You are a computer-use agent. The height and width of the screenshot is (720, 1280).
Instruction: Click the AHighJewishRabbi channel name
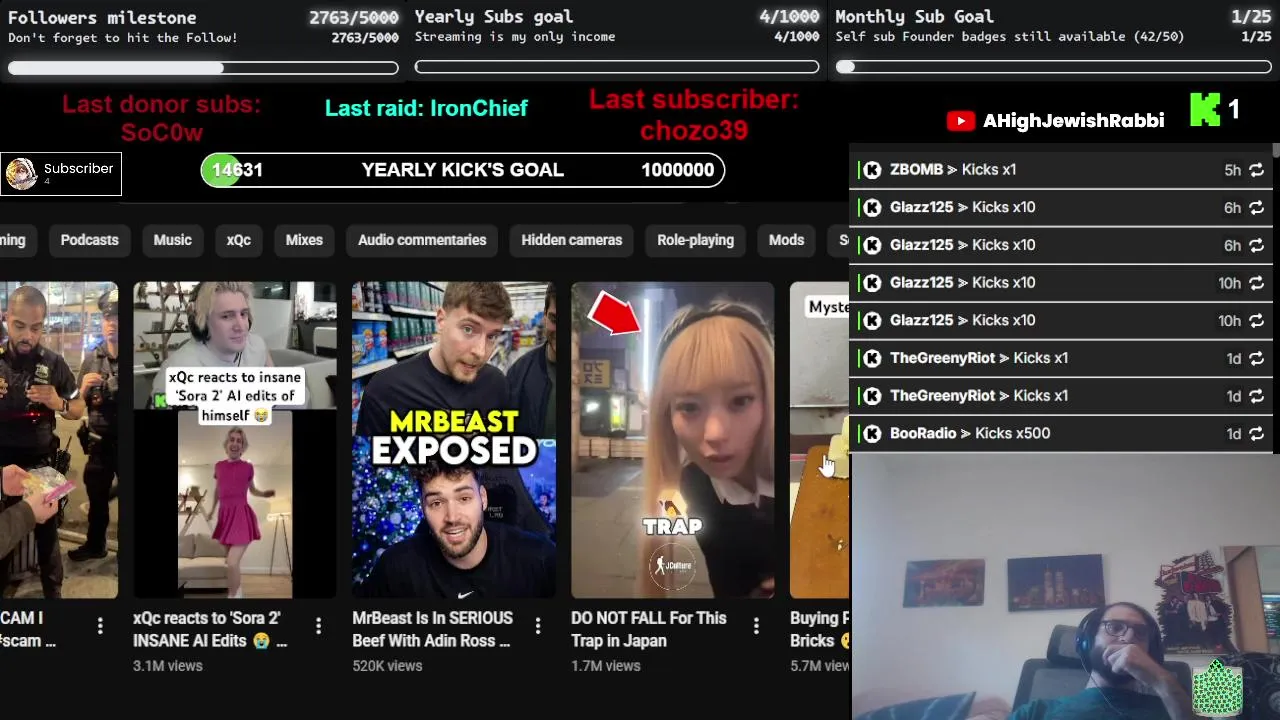point(1073,121)
